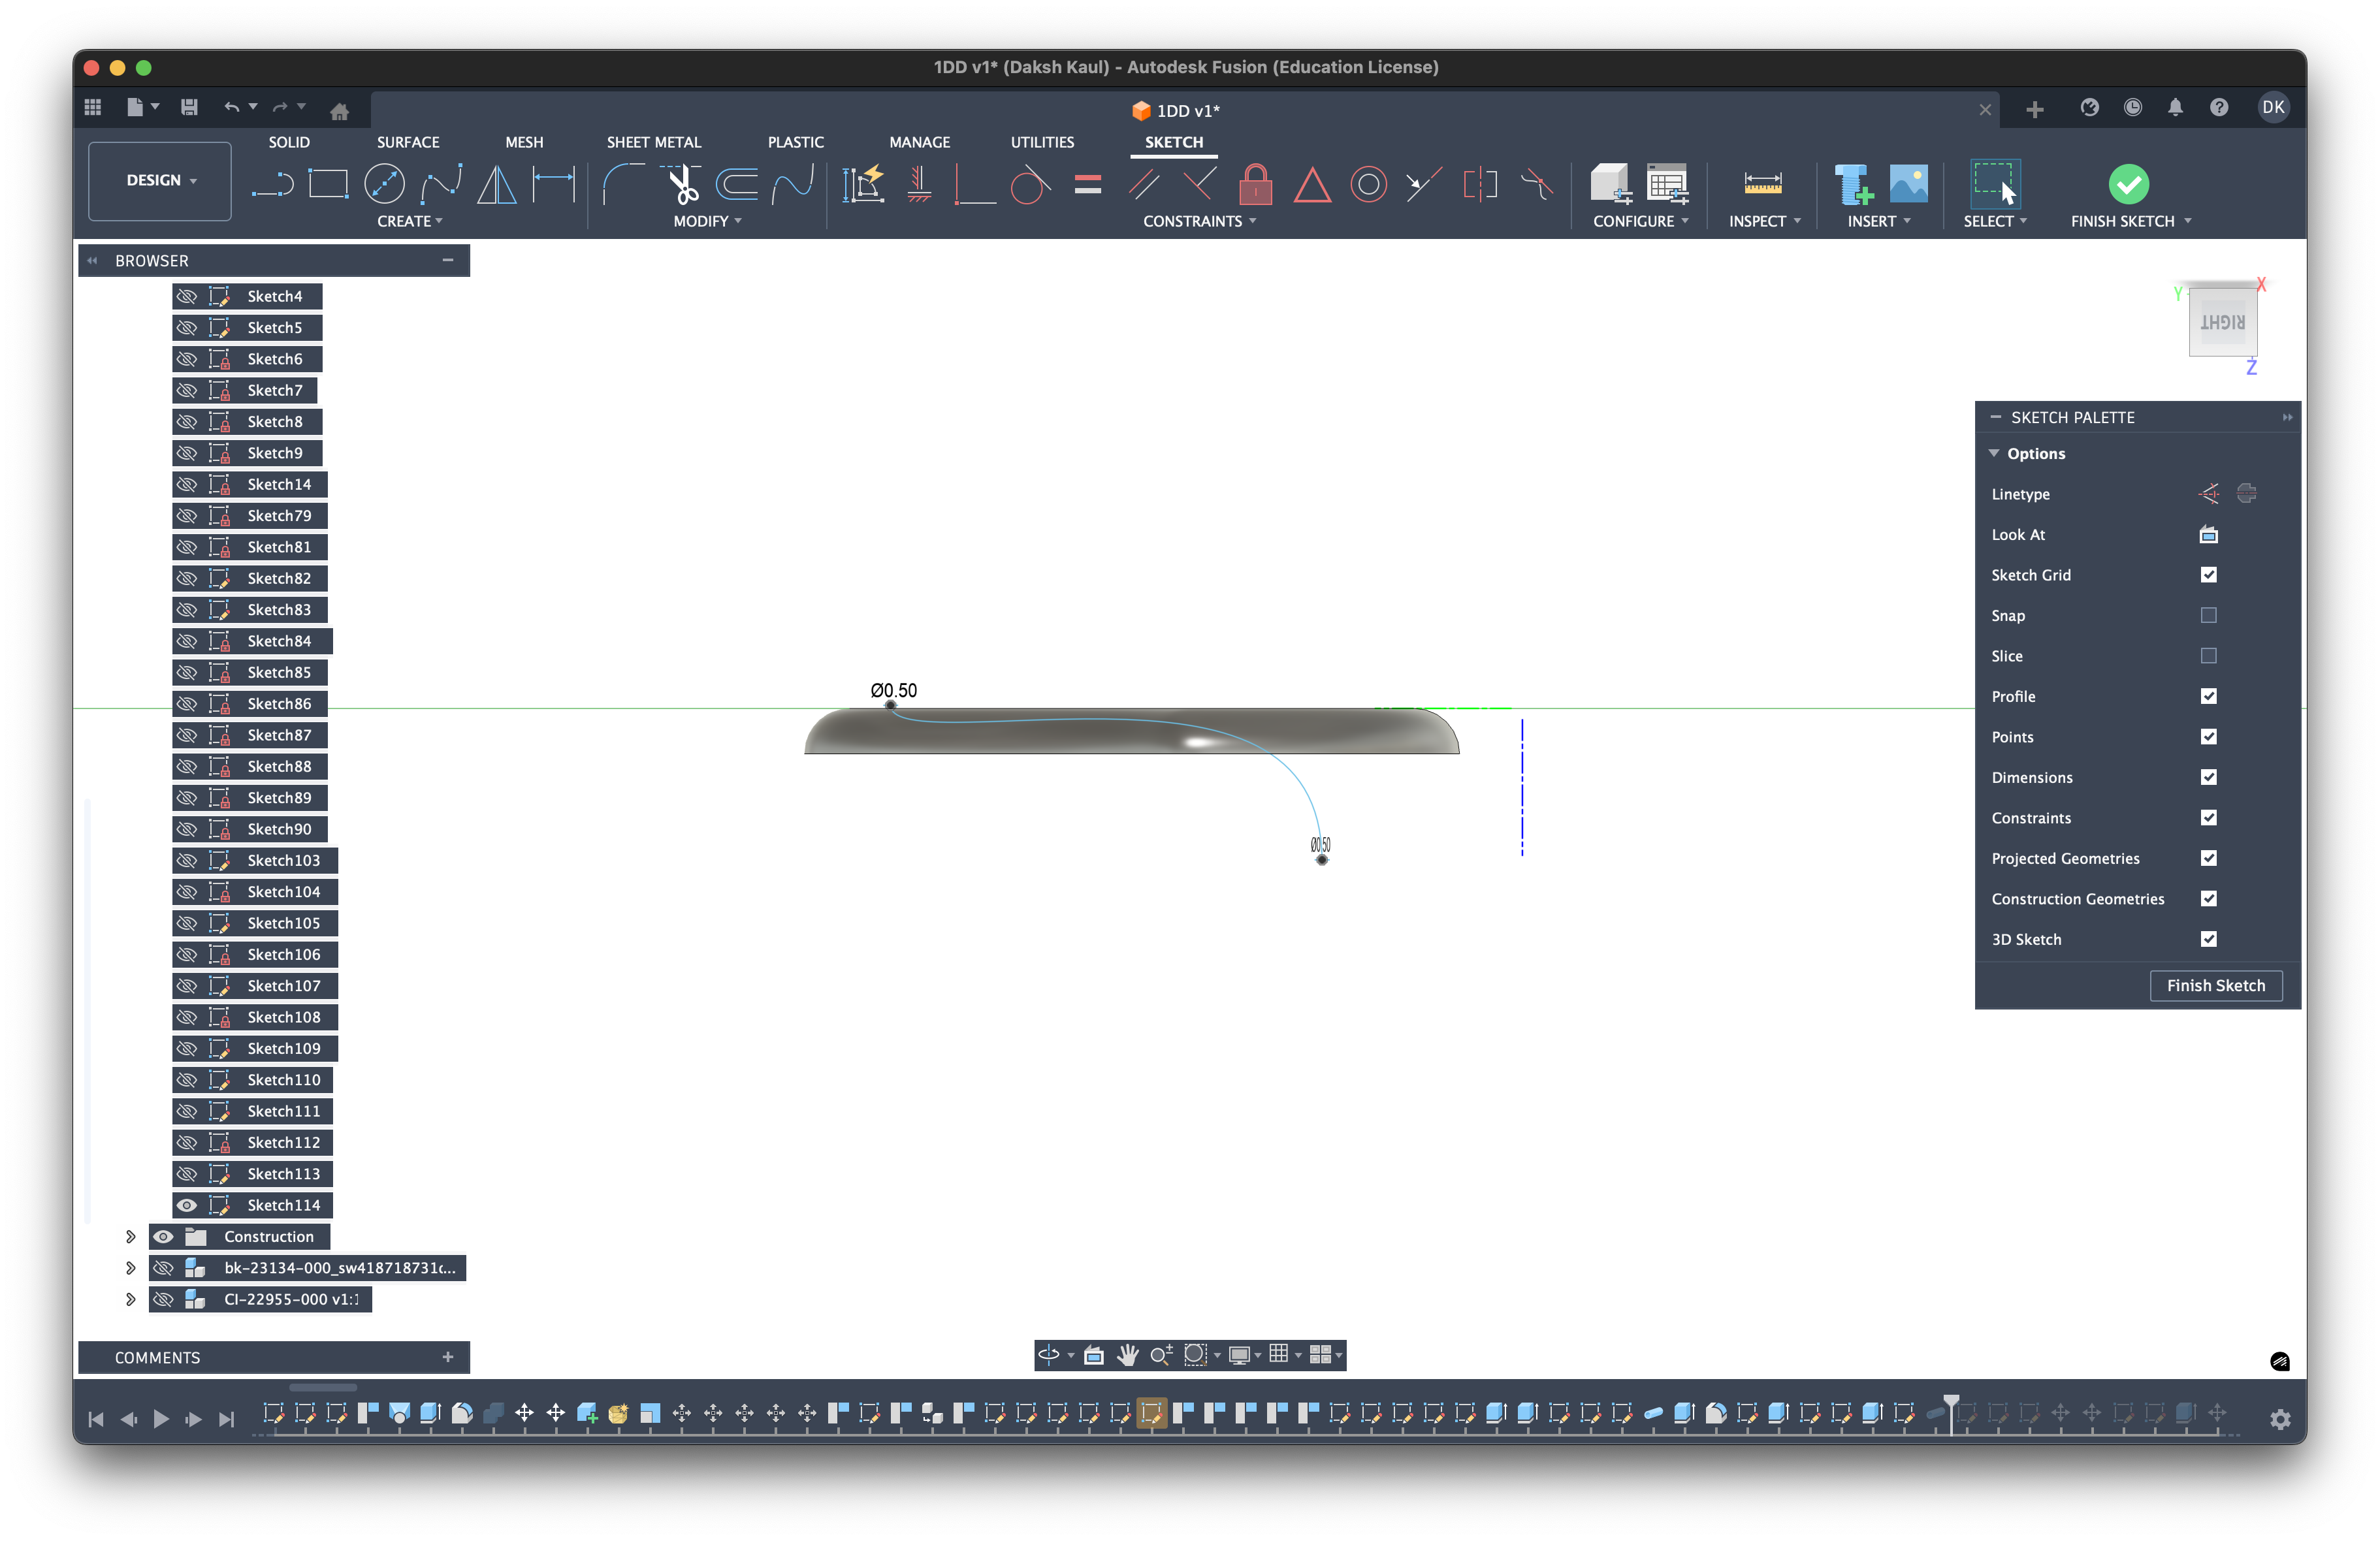Click the green FINISH SKETCH checkmark
The height and width of the screenshot is (1541, 2380).
pyautogui.click(x=2128, y=185)
